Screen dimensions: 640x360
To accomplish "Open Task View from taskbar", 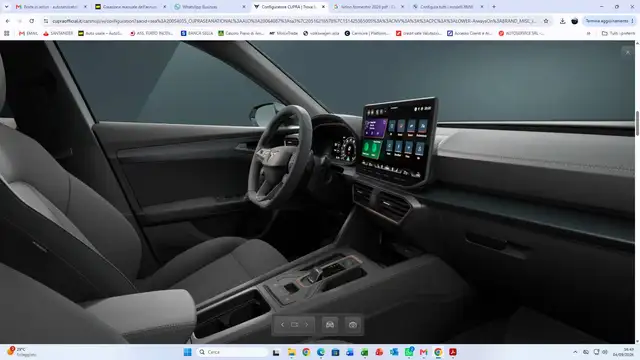I will [x=276, y=352].
